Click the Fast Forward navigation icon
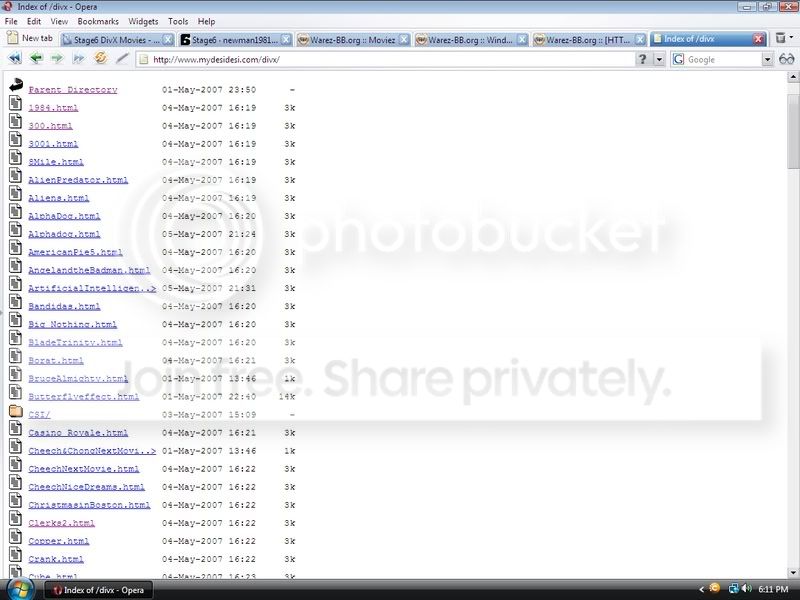Screen dimensions: 800x600 tap(79, 59)
